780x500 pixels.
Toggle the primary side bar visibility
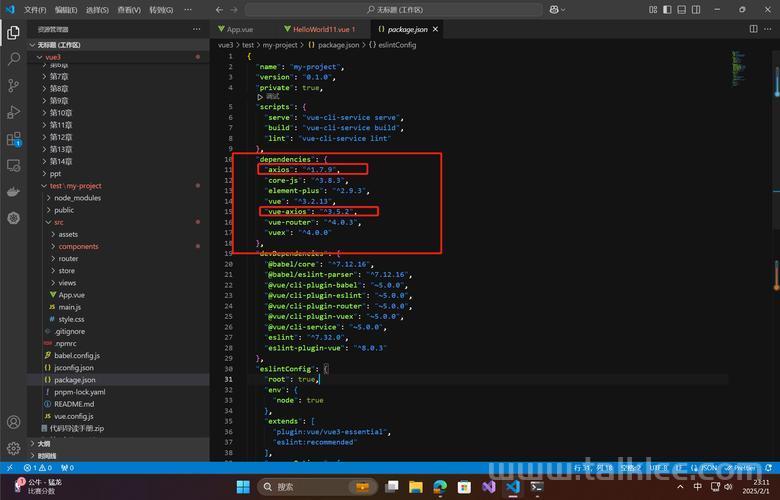pyautogui.click(x=667, y=9)
